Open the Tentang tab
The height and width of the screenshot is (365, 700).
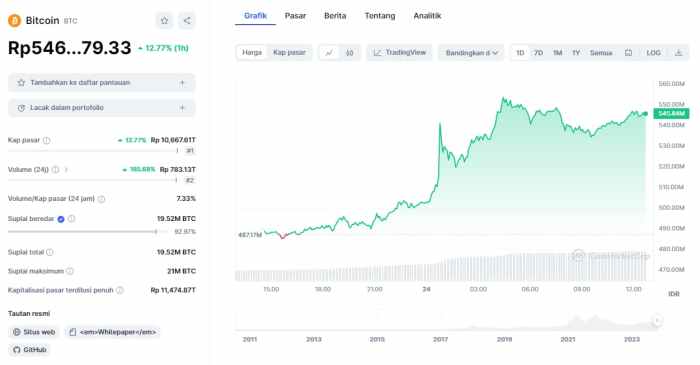380,16
